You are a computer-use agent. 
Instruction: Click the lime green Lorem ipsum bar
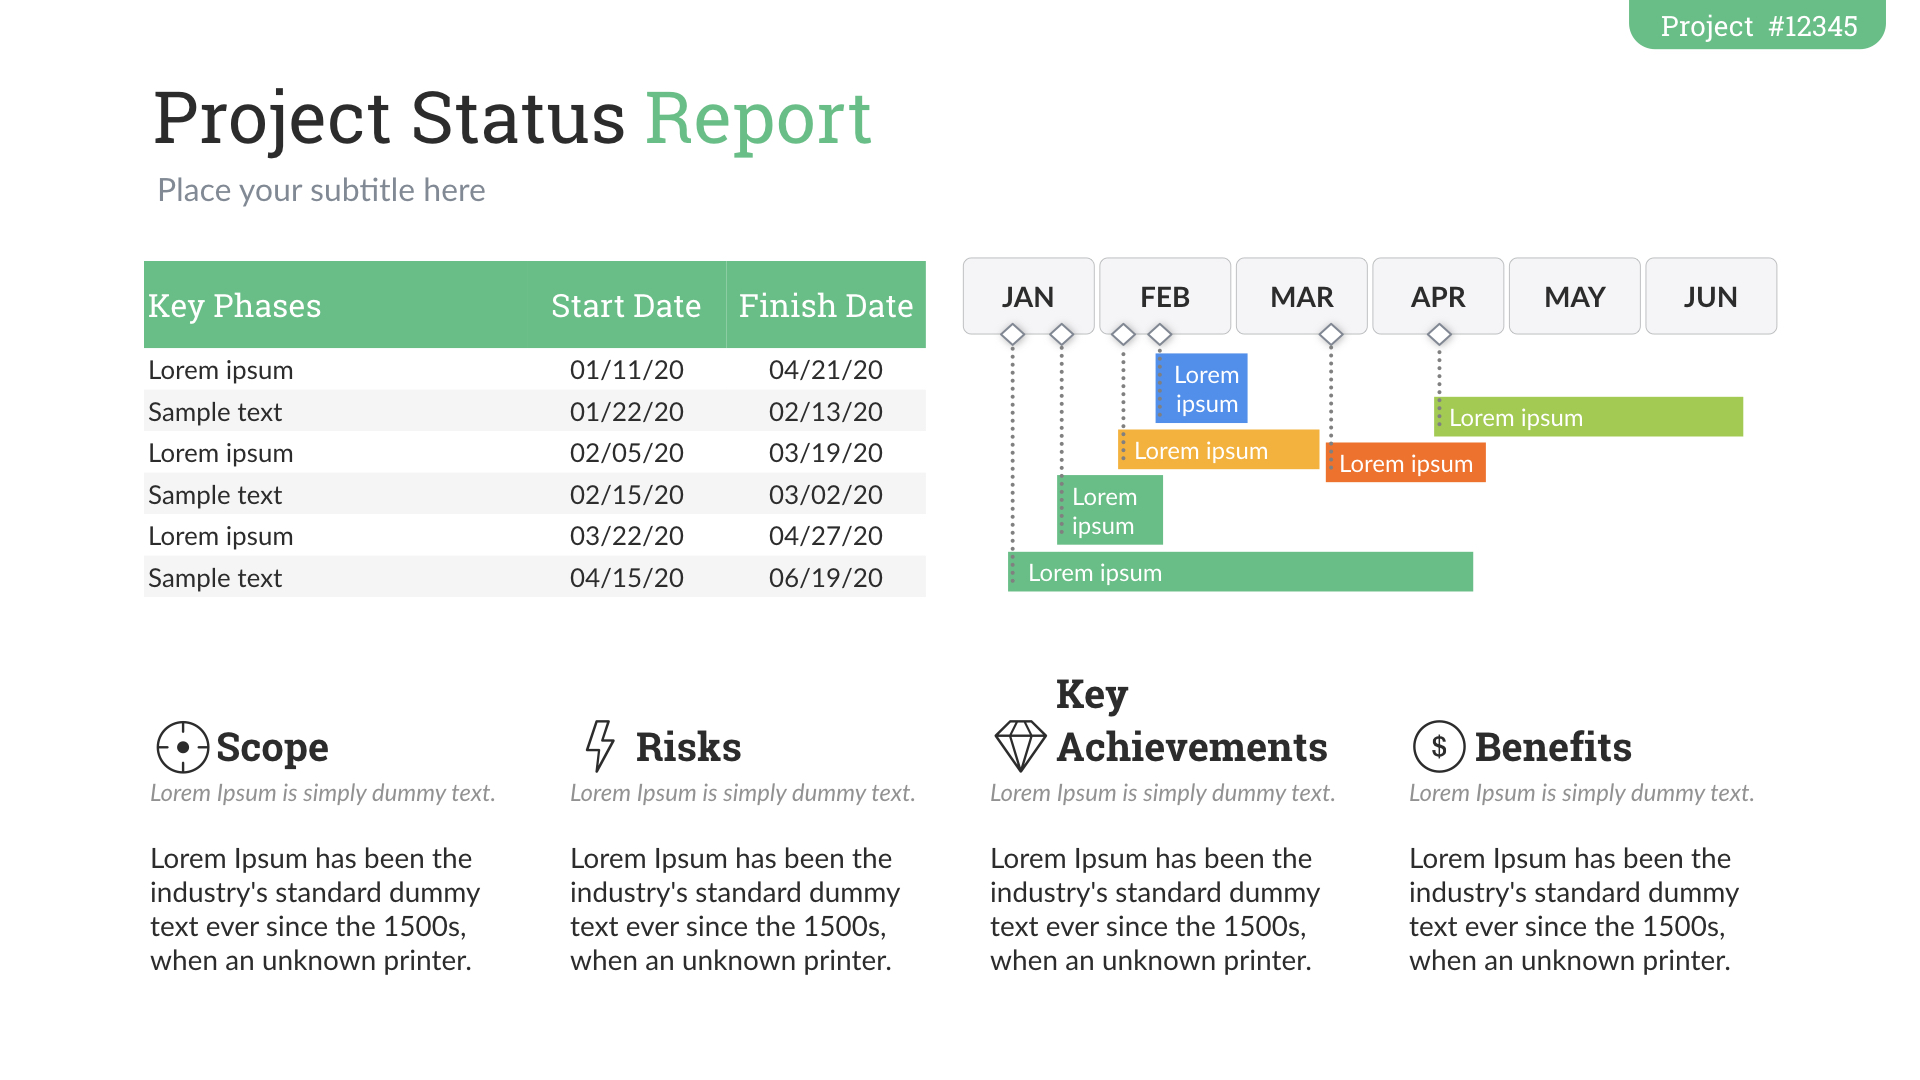[x=1589, y=417]
